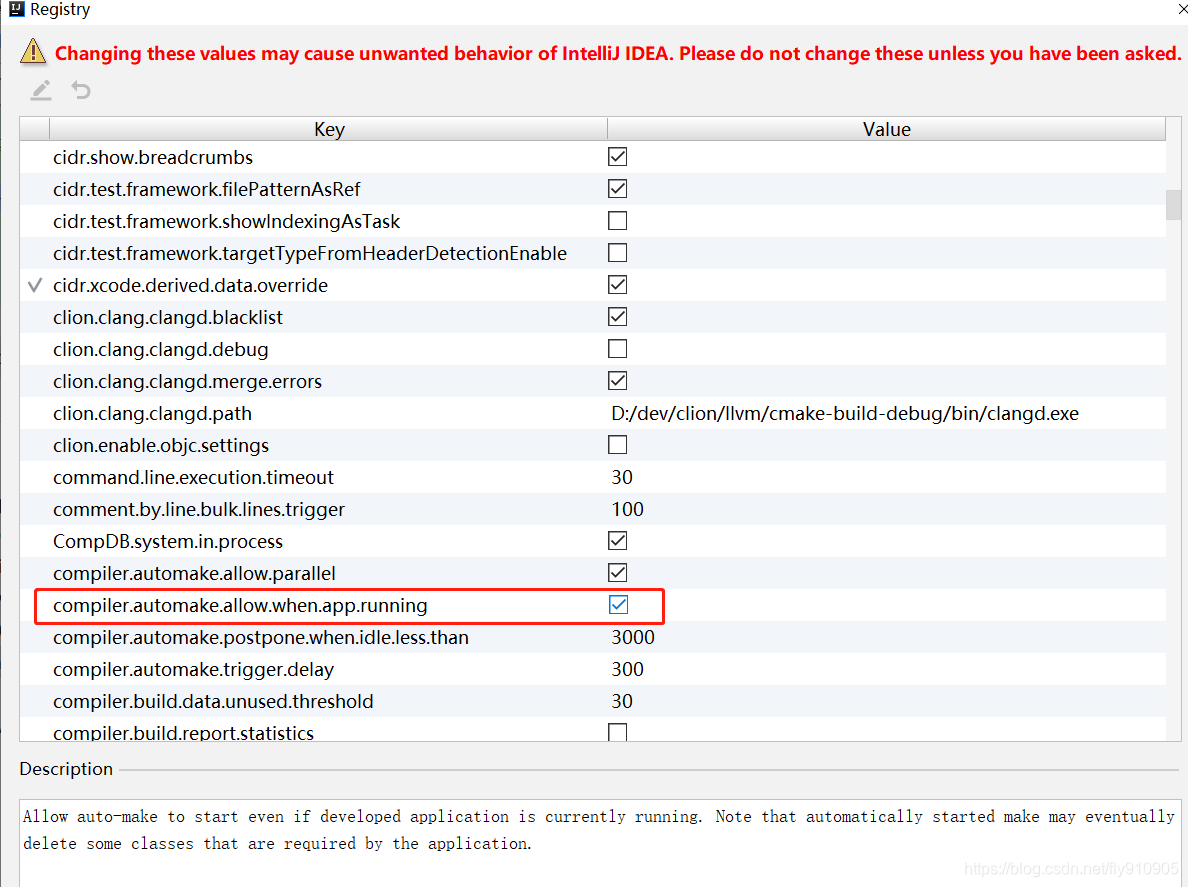Enable cidr.test.framework.showIndexingAsTask

coord(617,220)
